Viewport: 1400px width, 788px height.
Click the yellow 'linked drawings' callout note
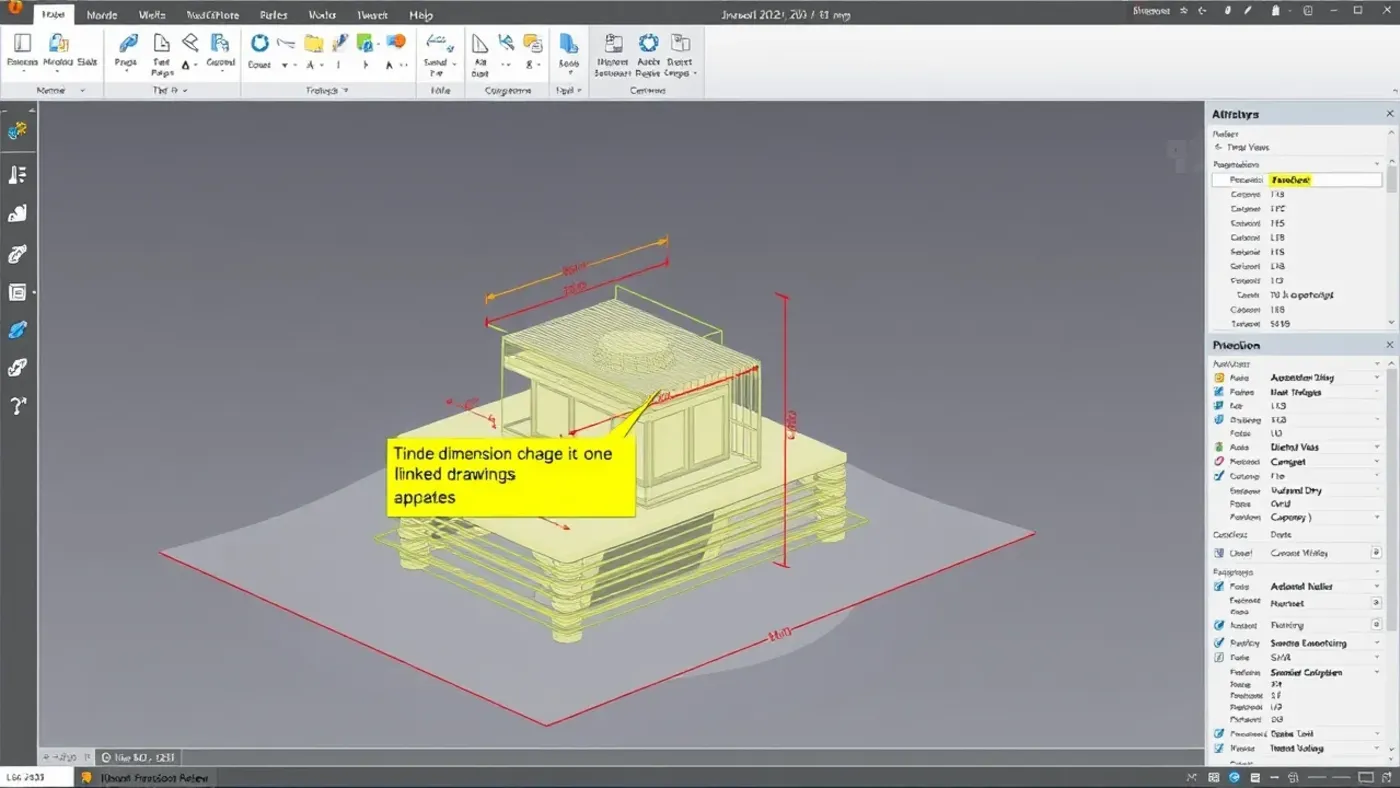511,475
